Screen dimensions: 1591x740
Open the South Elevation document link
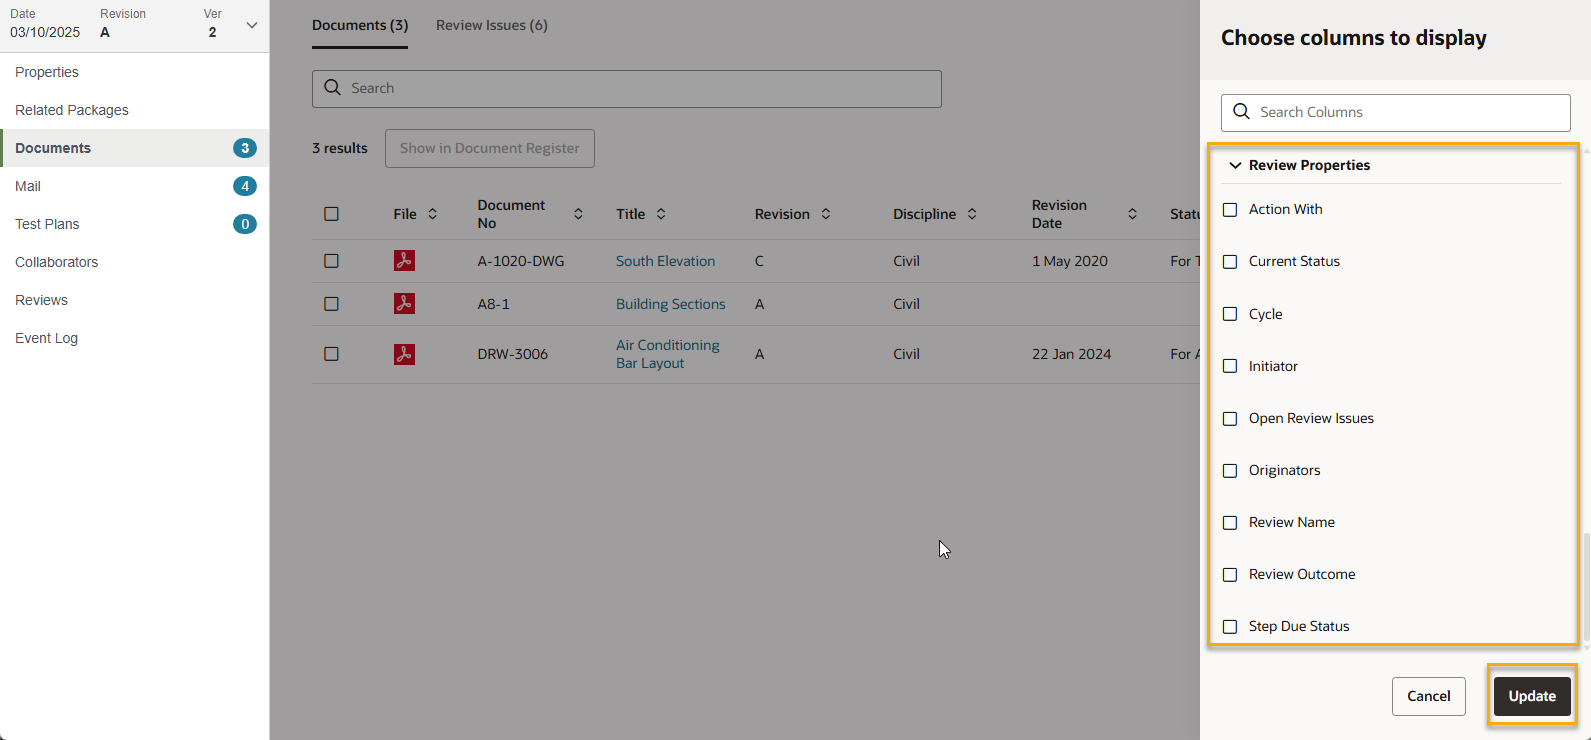coord(665,261)
